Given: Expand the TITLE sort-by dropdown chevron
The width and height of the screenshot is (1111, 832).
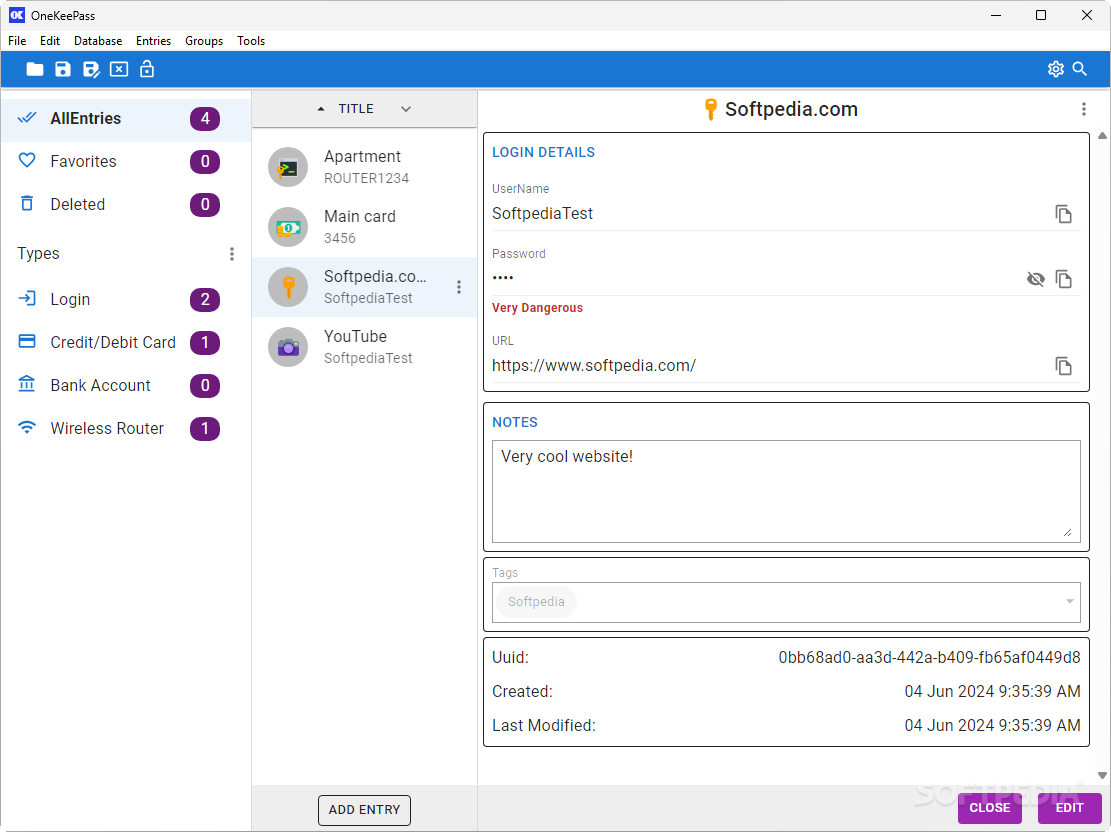Looking at the screenshot, I should point(406,109).
